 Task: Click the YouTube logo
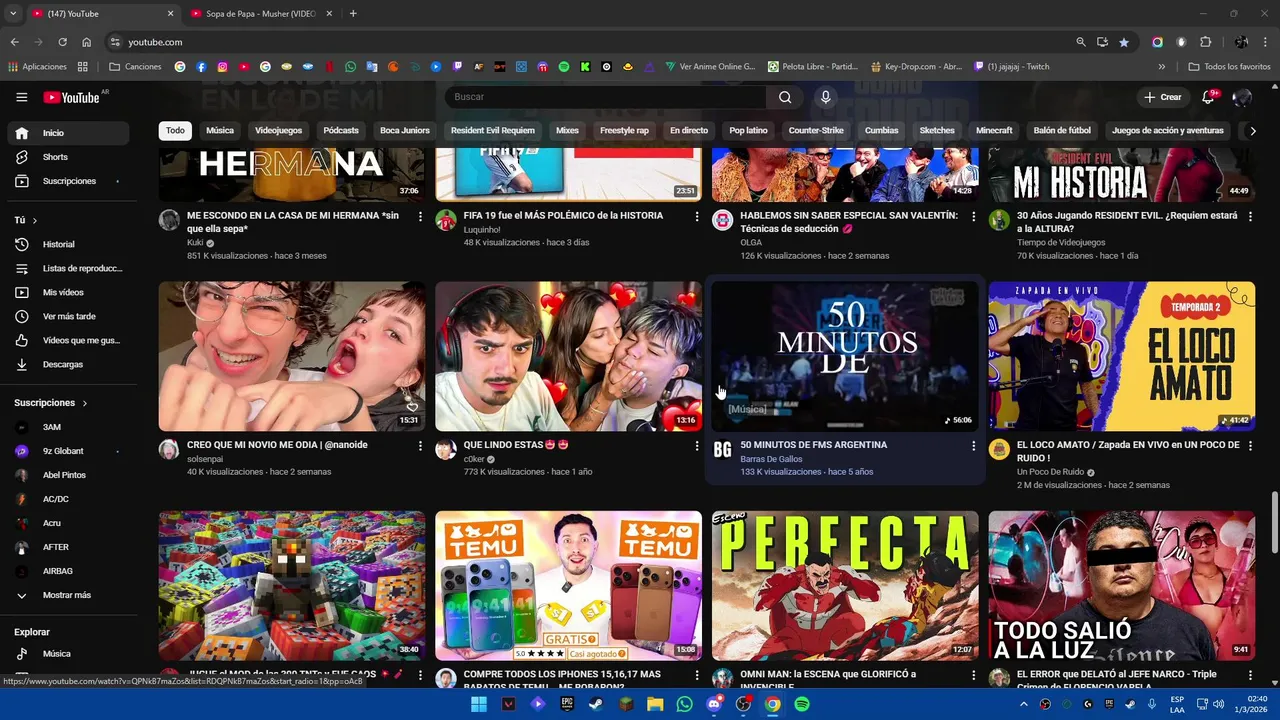click(72, 97)
